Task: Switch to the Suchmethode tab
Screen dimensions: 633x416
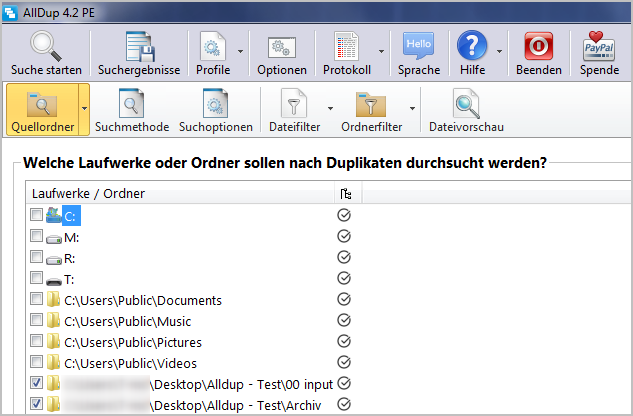Action: pos(132,110)
